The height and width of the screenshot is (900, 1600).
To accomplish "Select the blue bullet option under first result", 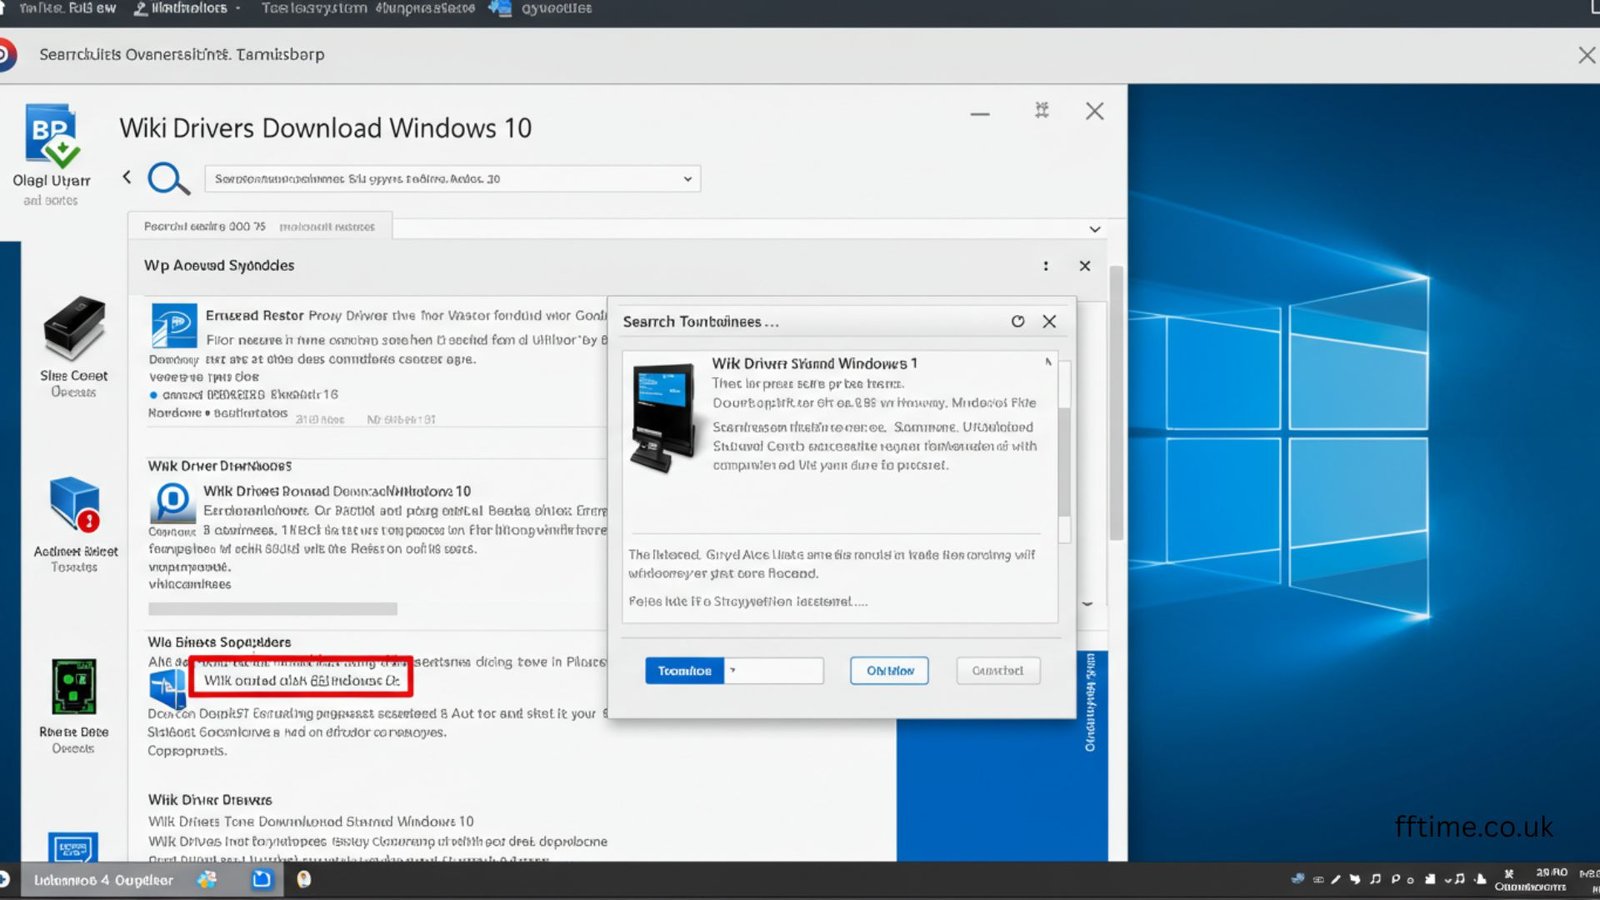I will point(153,395).
